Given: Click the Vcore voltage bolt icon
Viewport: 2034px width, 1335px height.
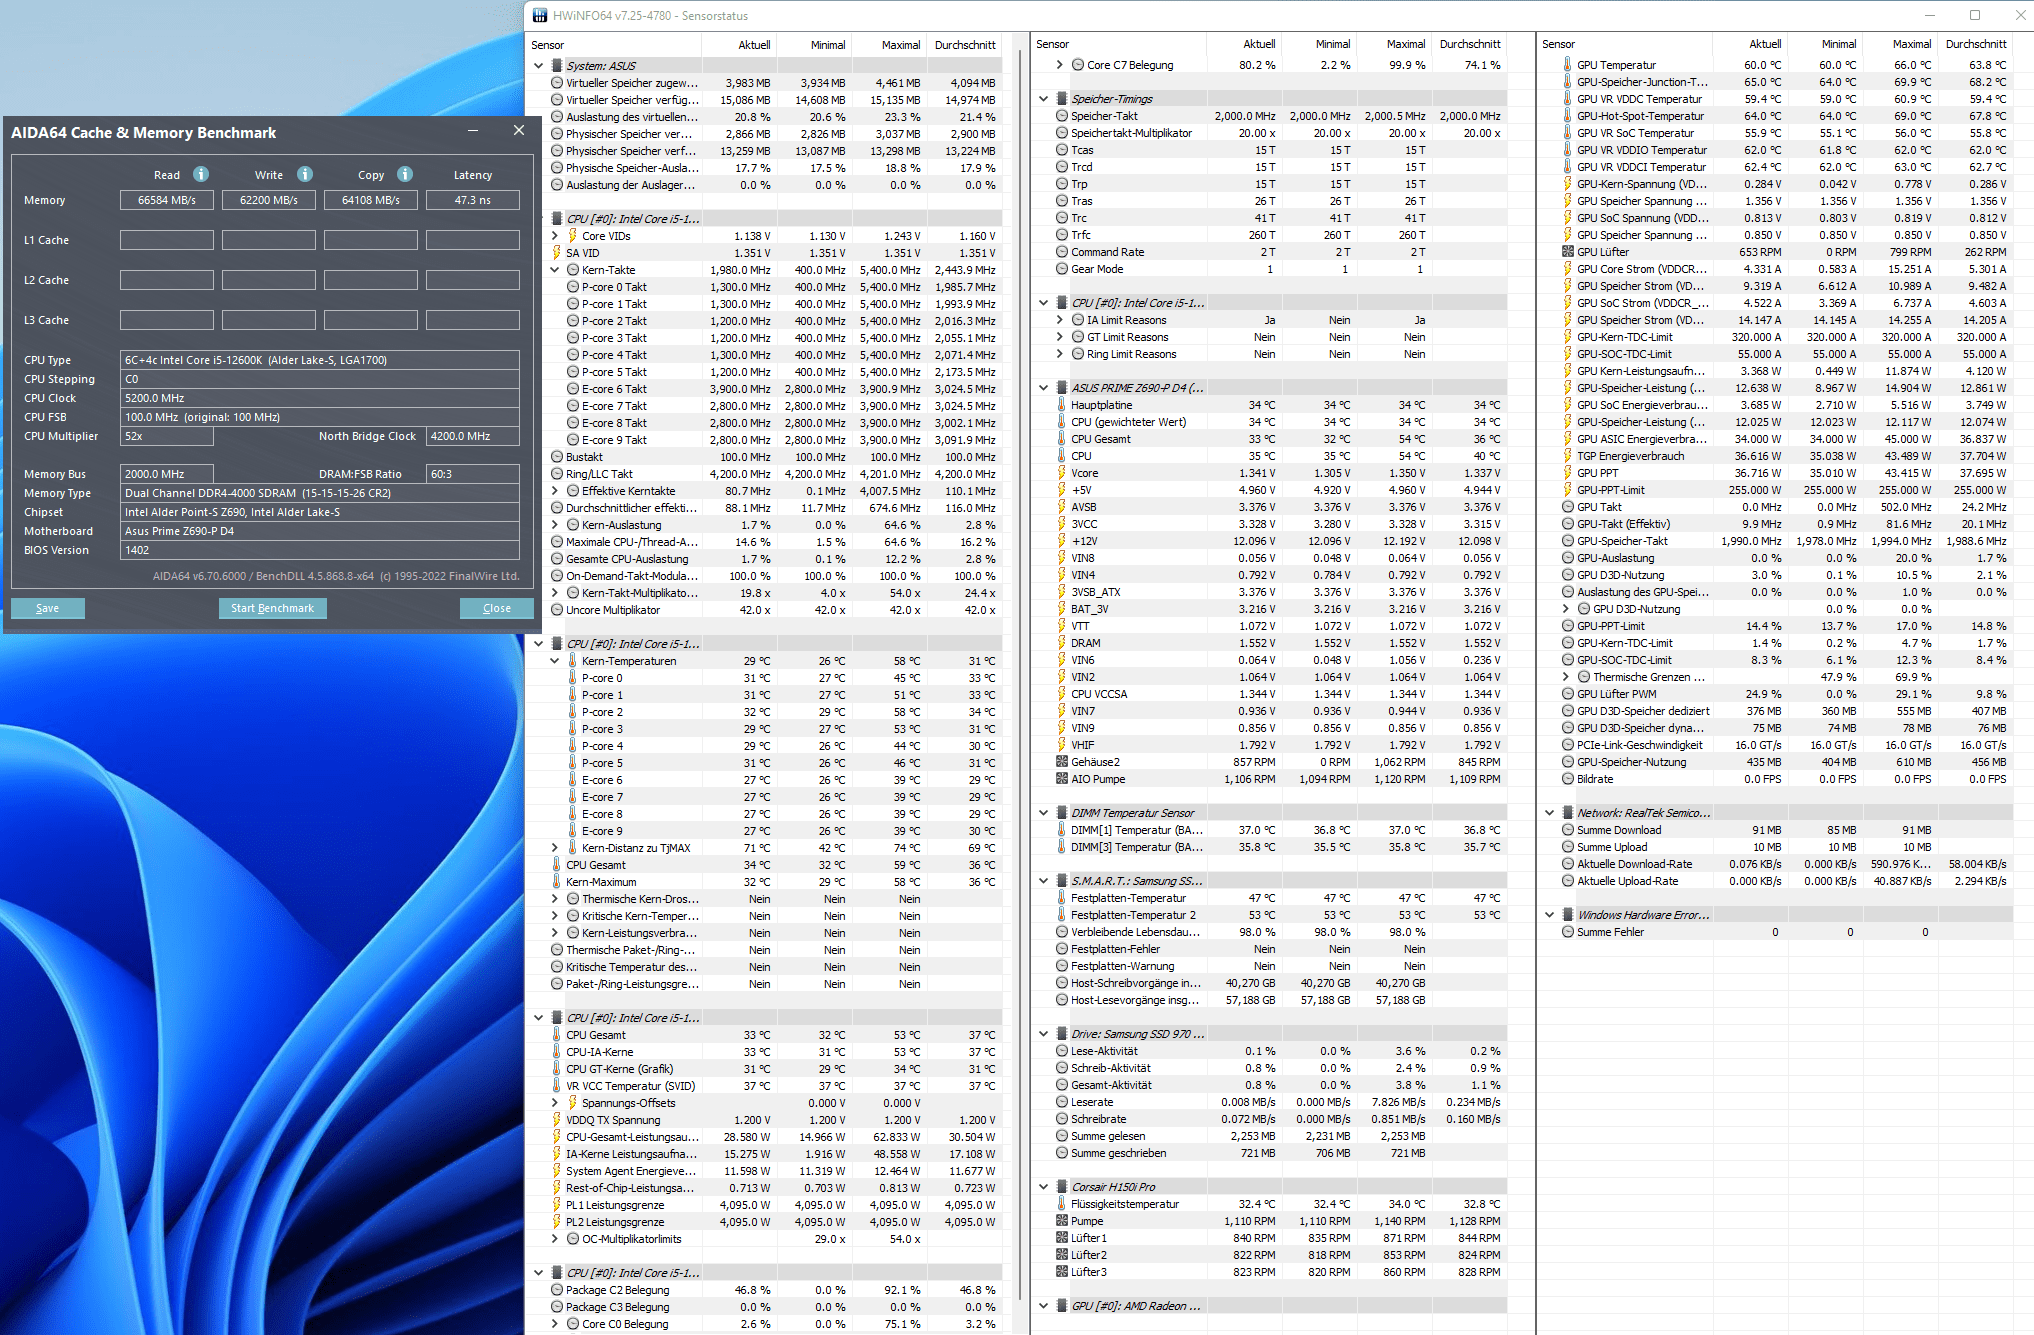Looking at the screenshot, I should [x=1062, y=473].
